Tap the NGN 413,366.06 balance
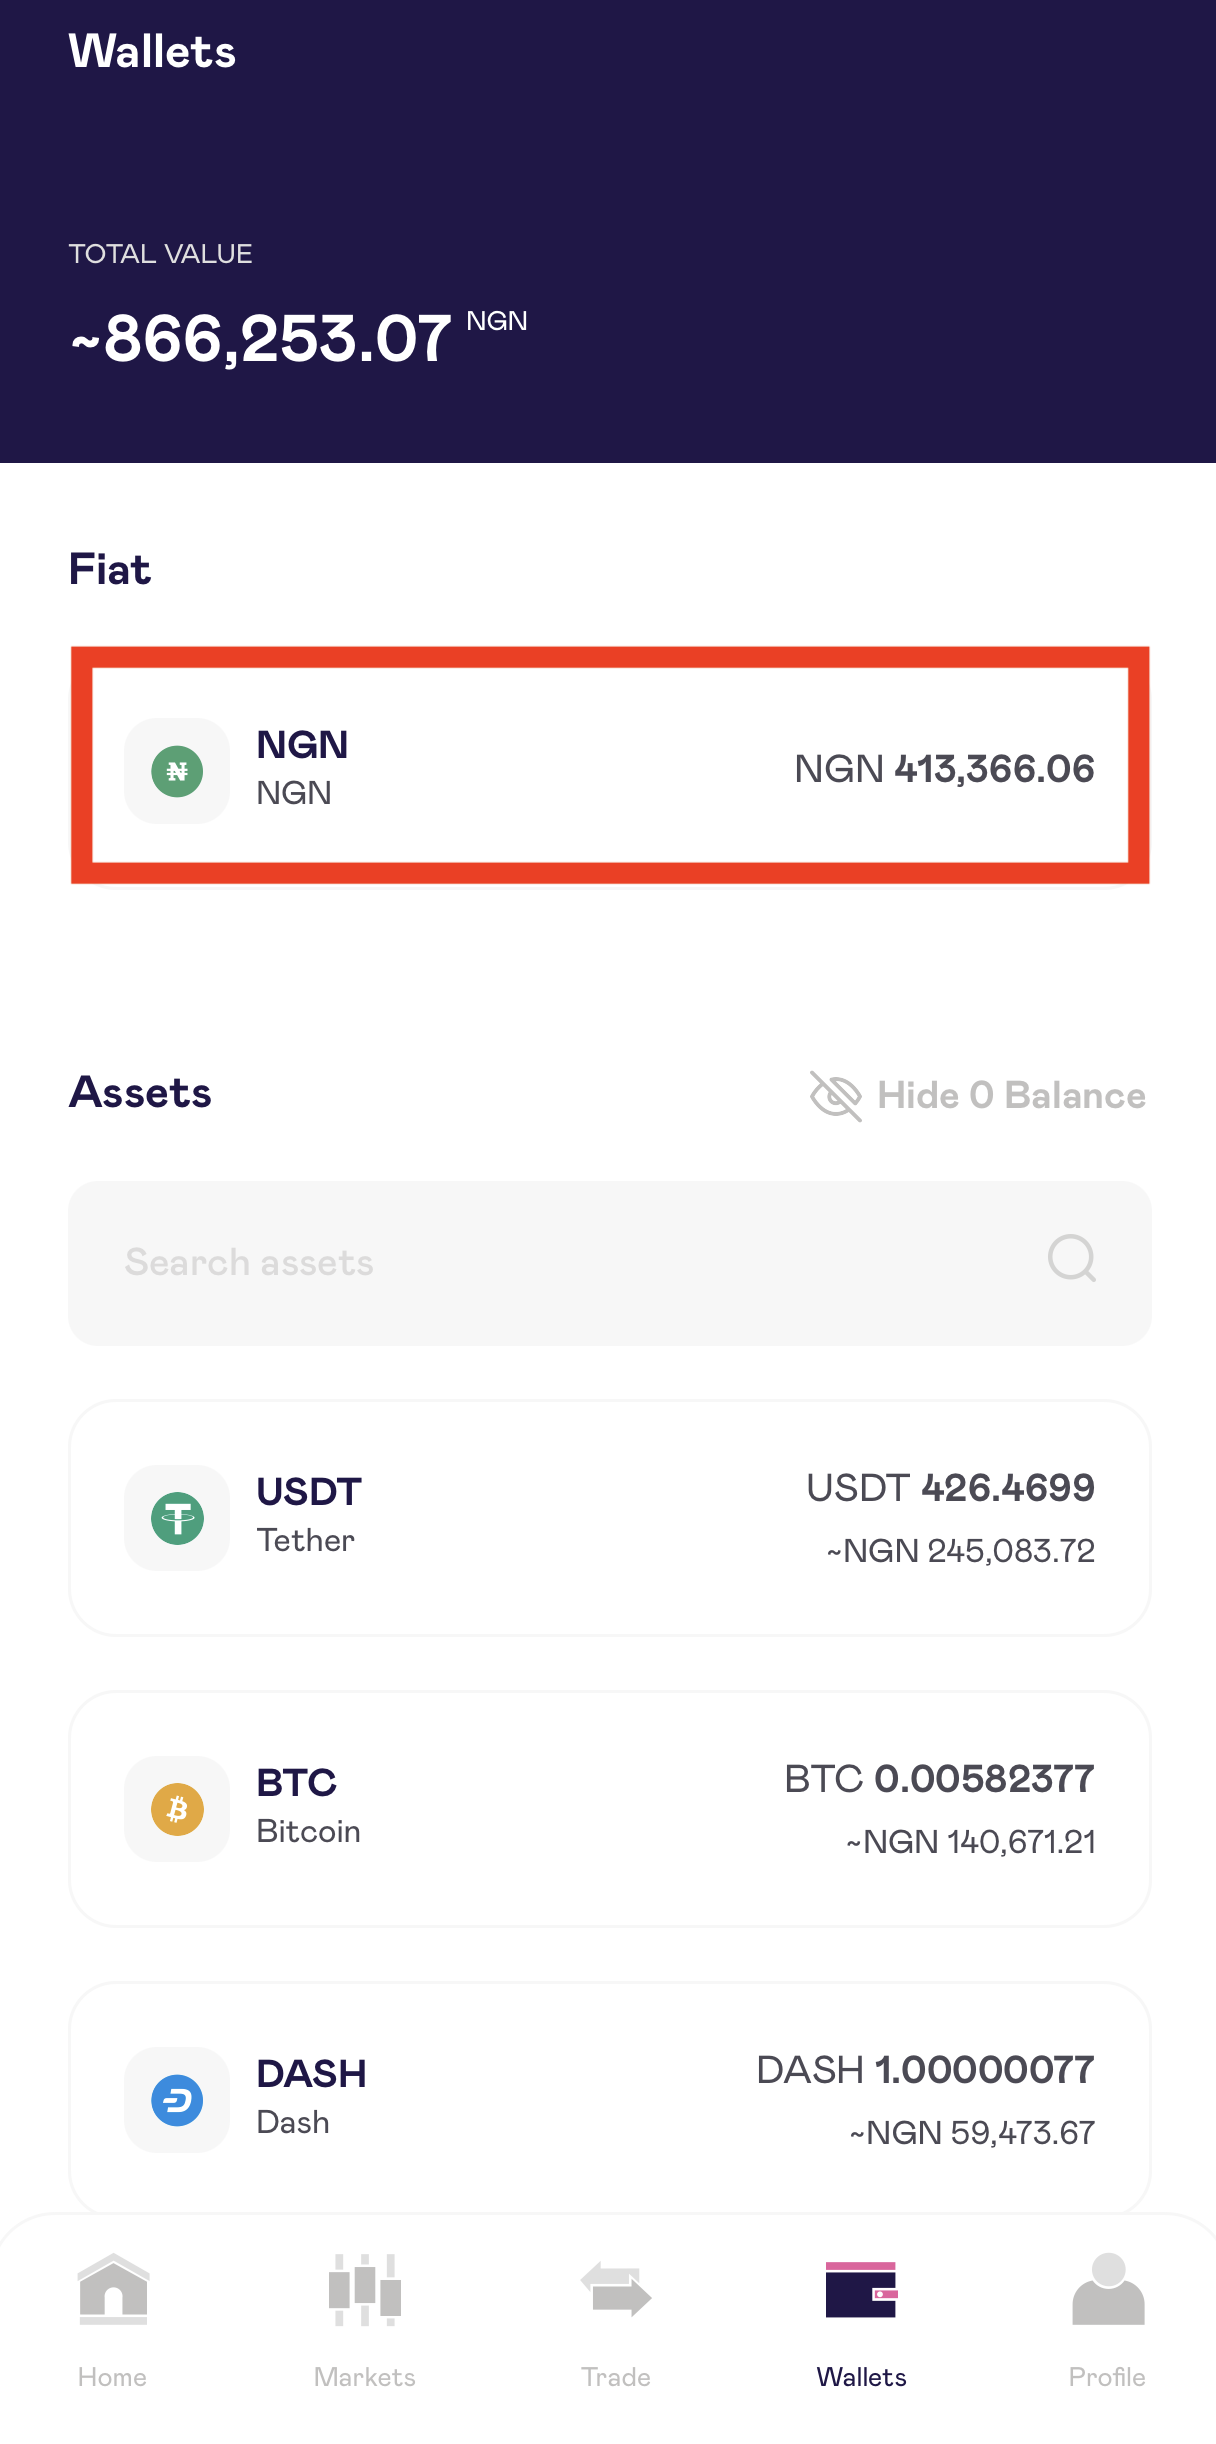Image resolution: width=1216 pixels, height=2444 pixels. pos(944,769)
